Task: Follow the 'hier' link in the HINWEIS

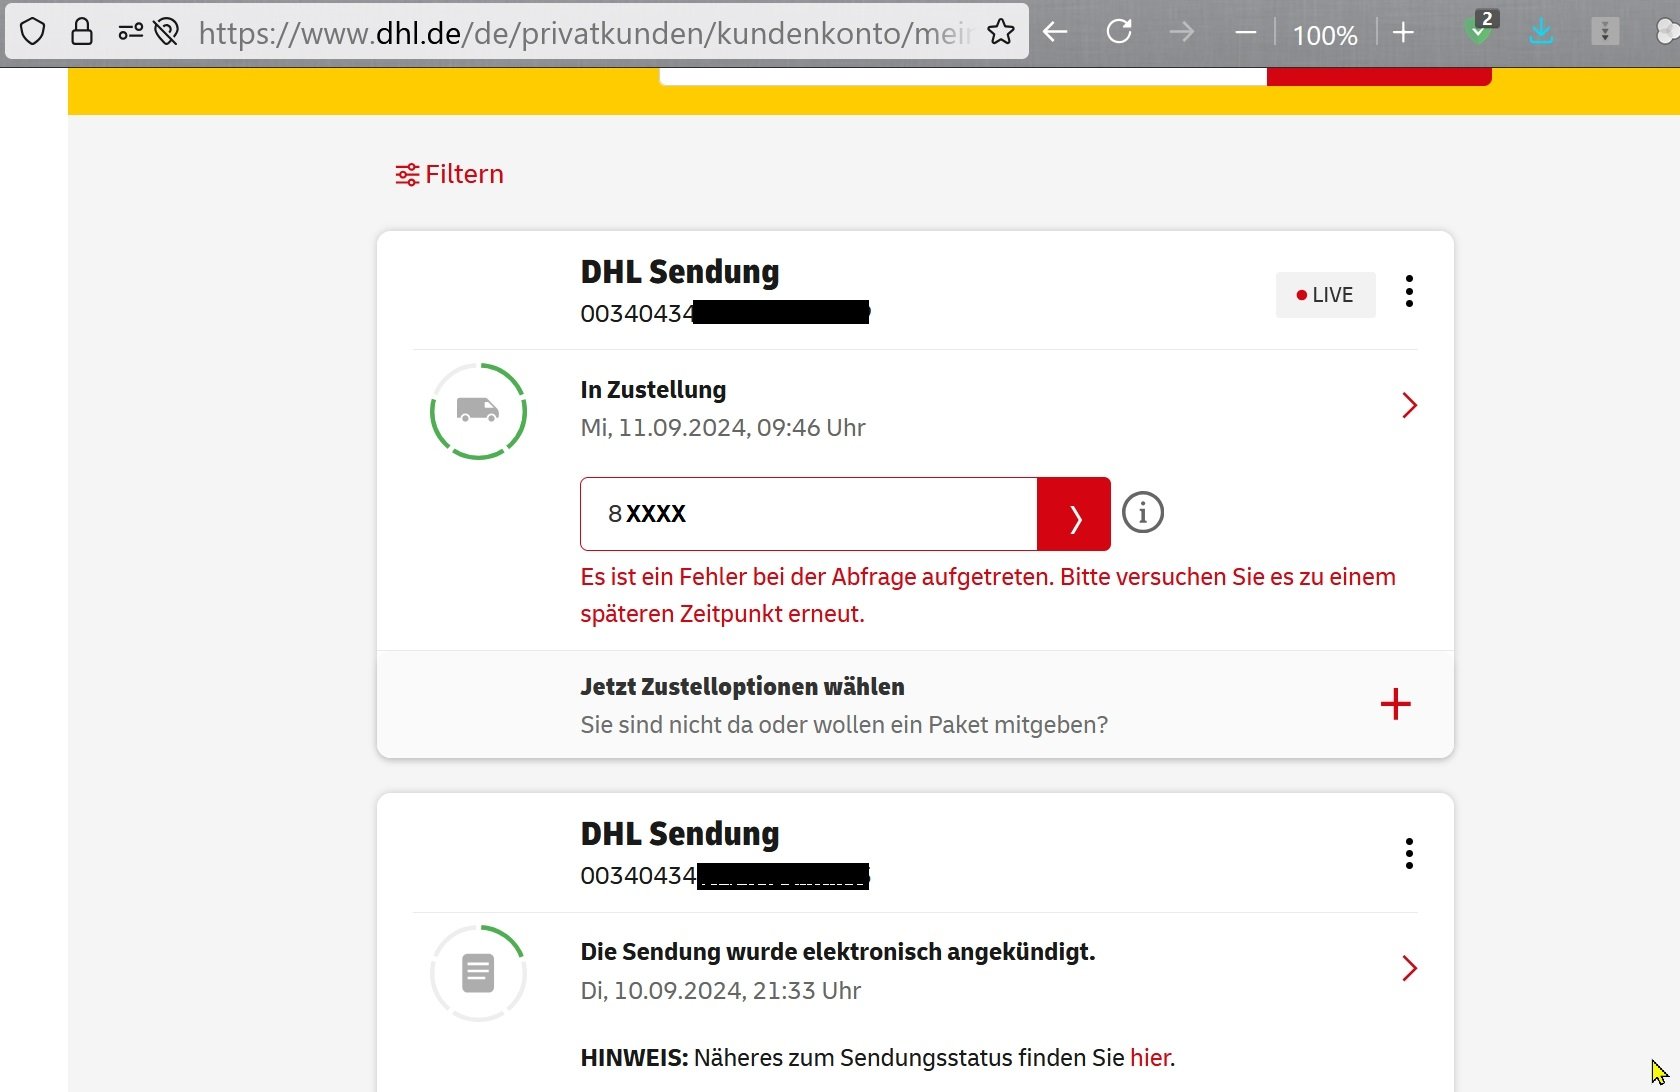Action: pyautogui.click(x=1150, y=1058)
